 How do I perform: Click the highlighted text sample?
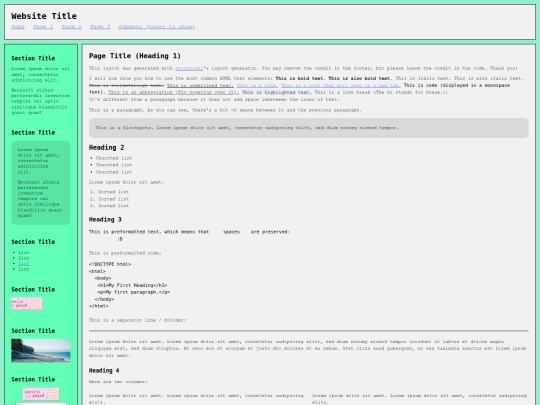pyautogui.click(x=276, y=92)
